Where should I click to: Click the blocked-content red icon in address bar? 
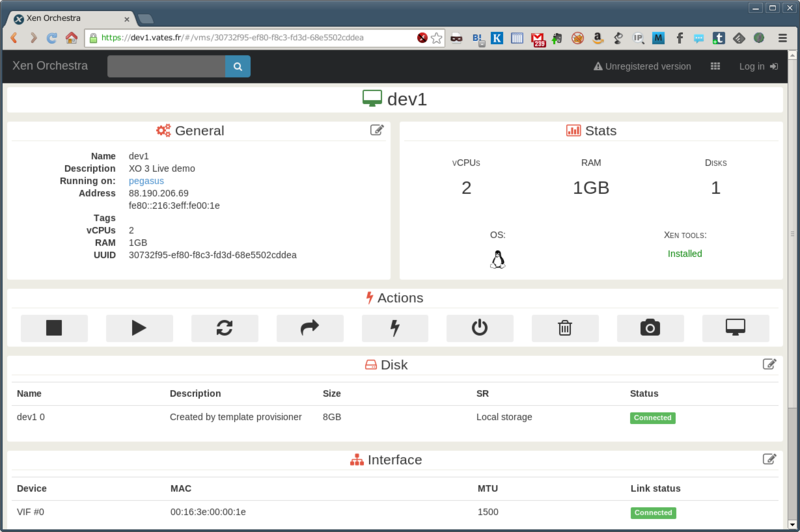(422, 38)
